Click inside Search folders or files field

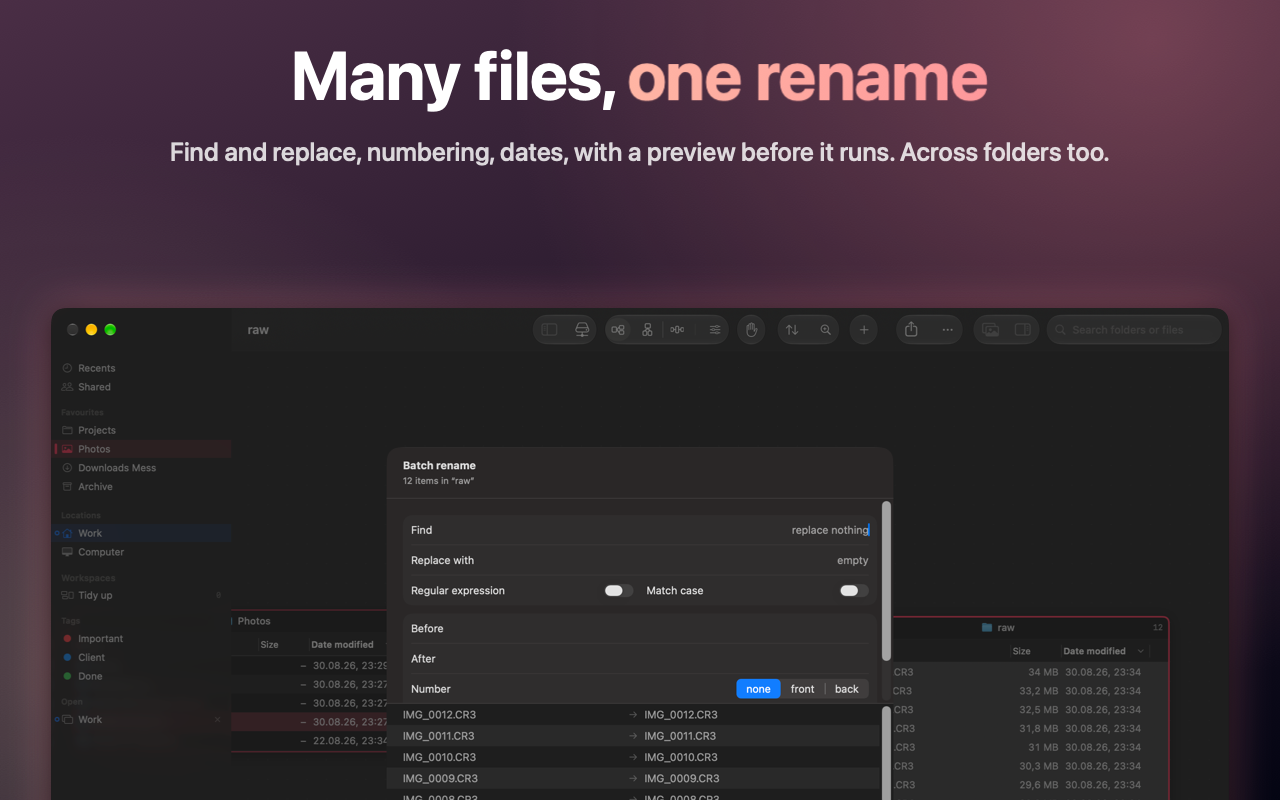tap(1134, 330)
